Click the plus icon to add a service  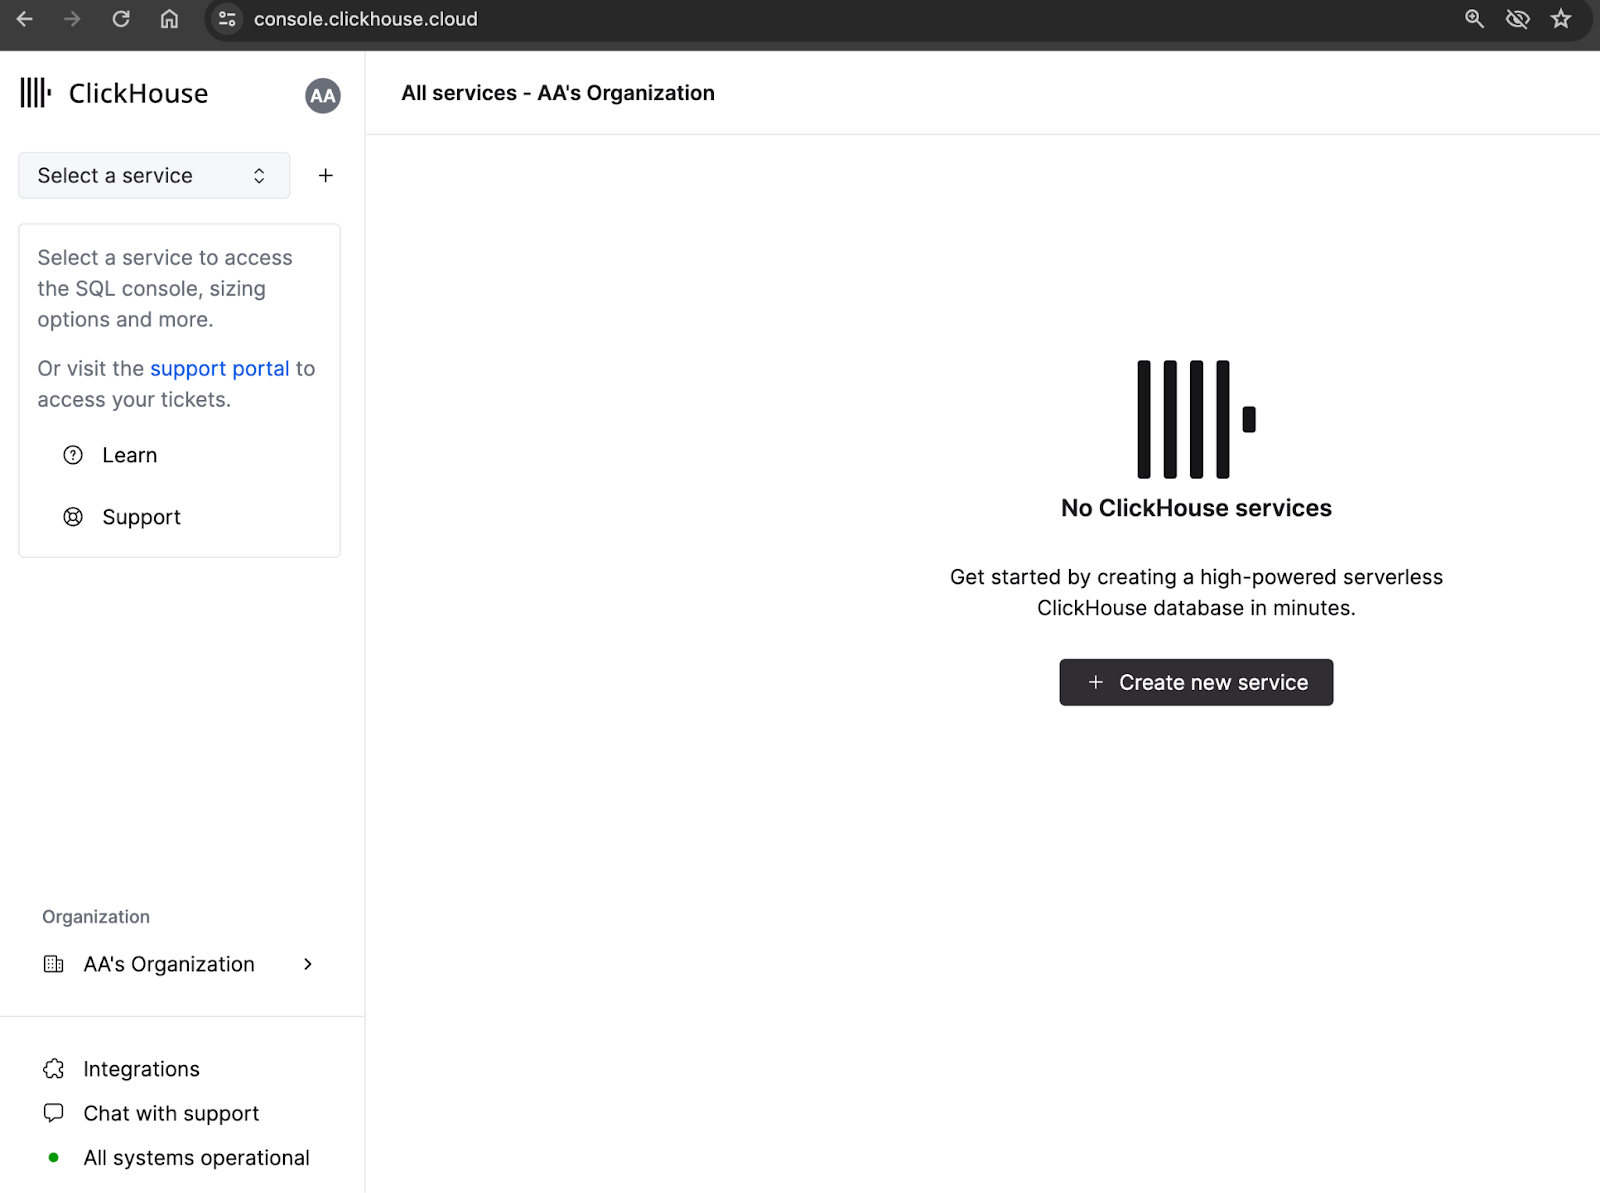point(325,175)
